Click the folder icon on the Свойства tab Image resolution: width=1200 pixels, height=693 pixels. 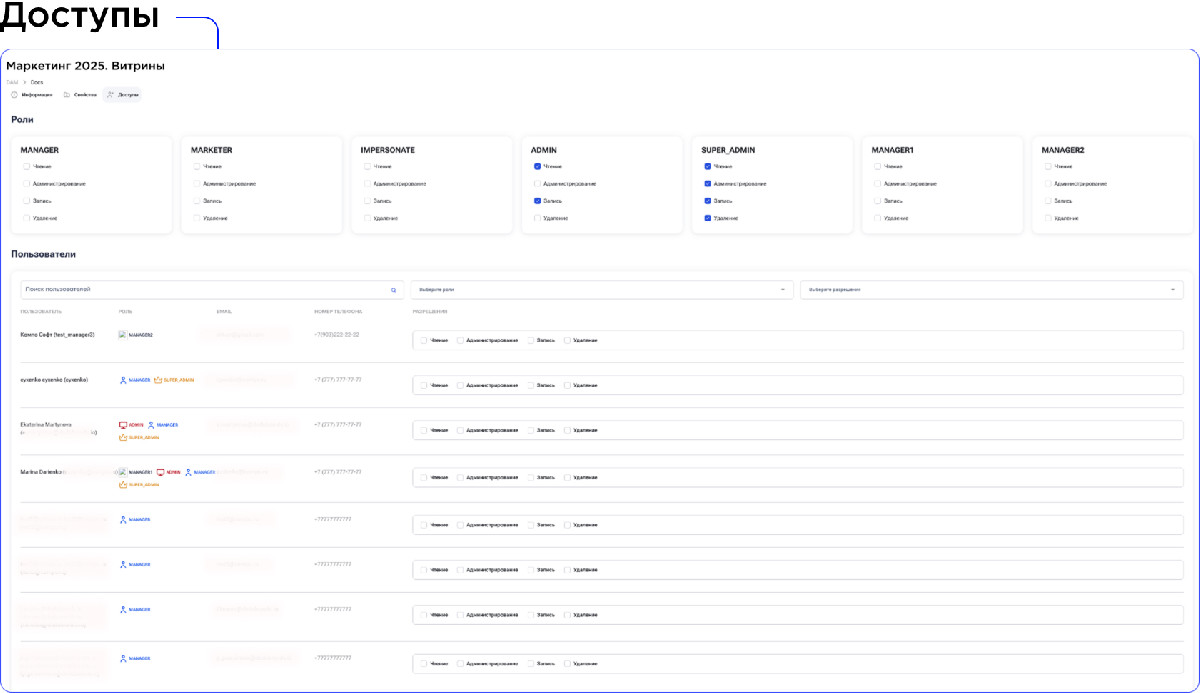tap(67, 95)
